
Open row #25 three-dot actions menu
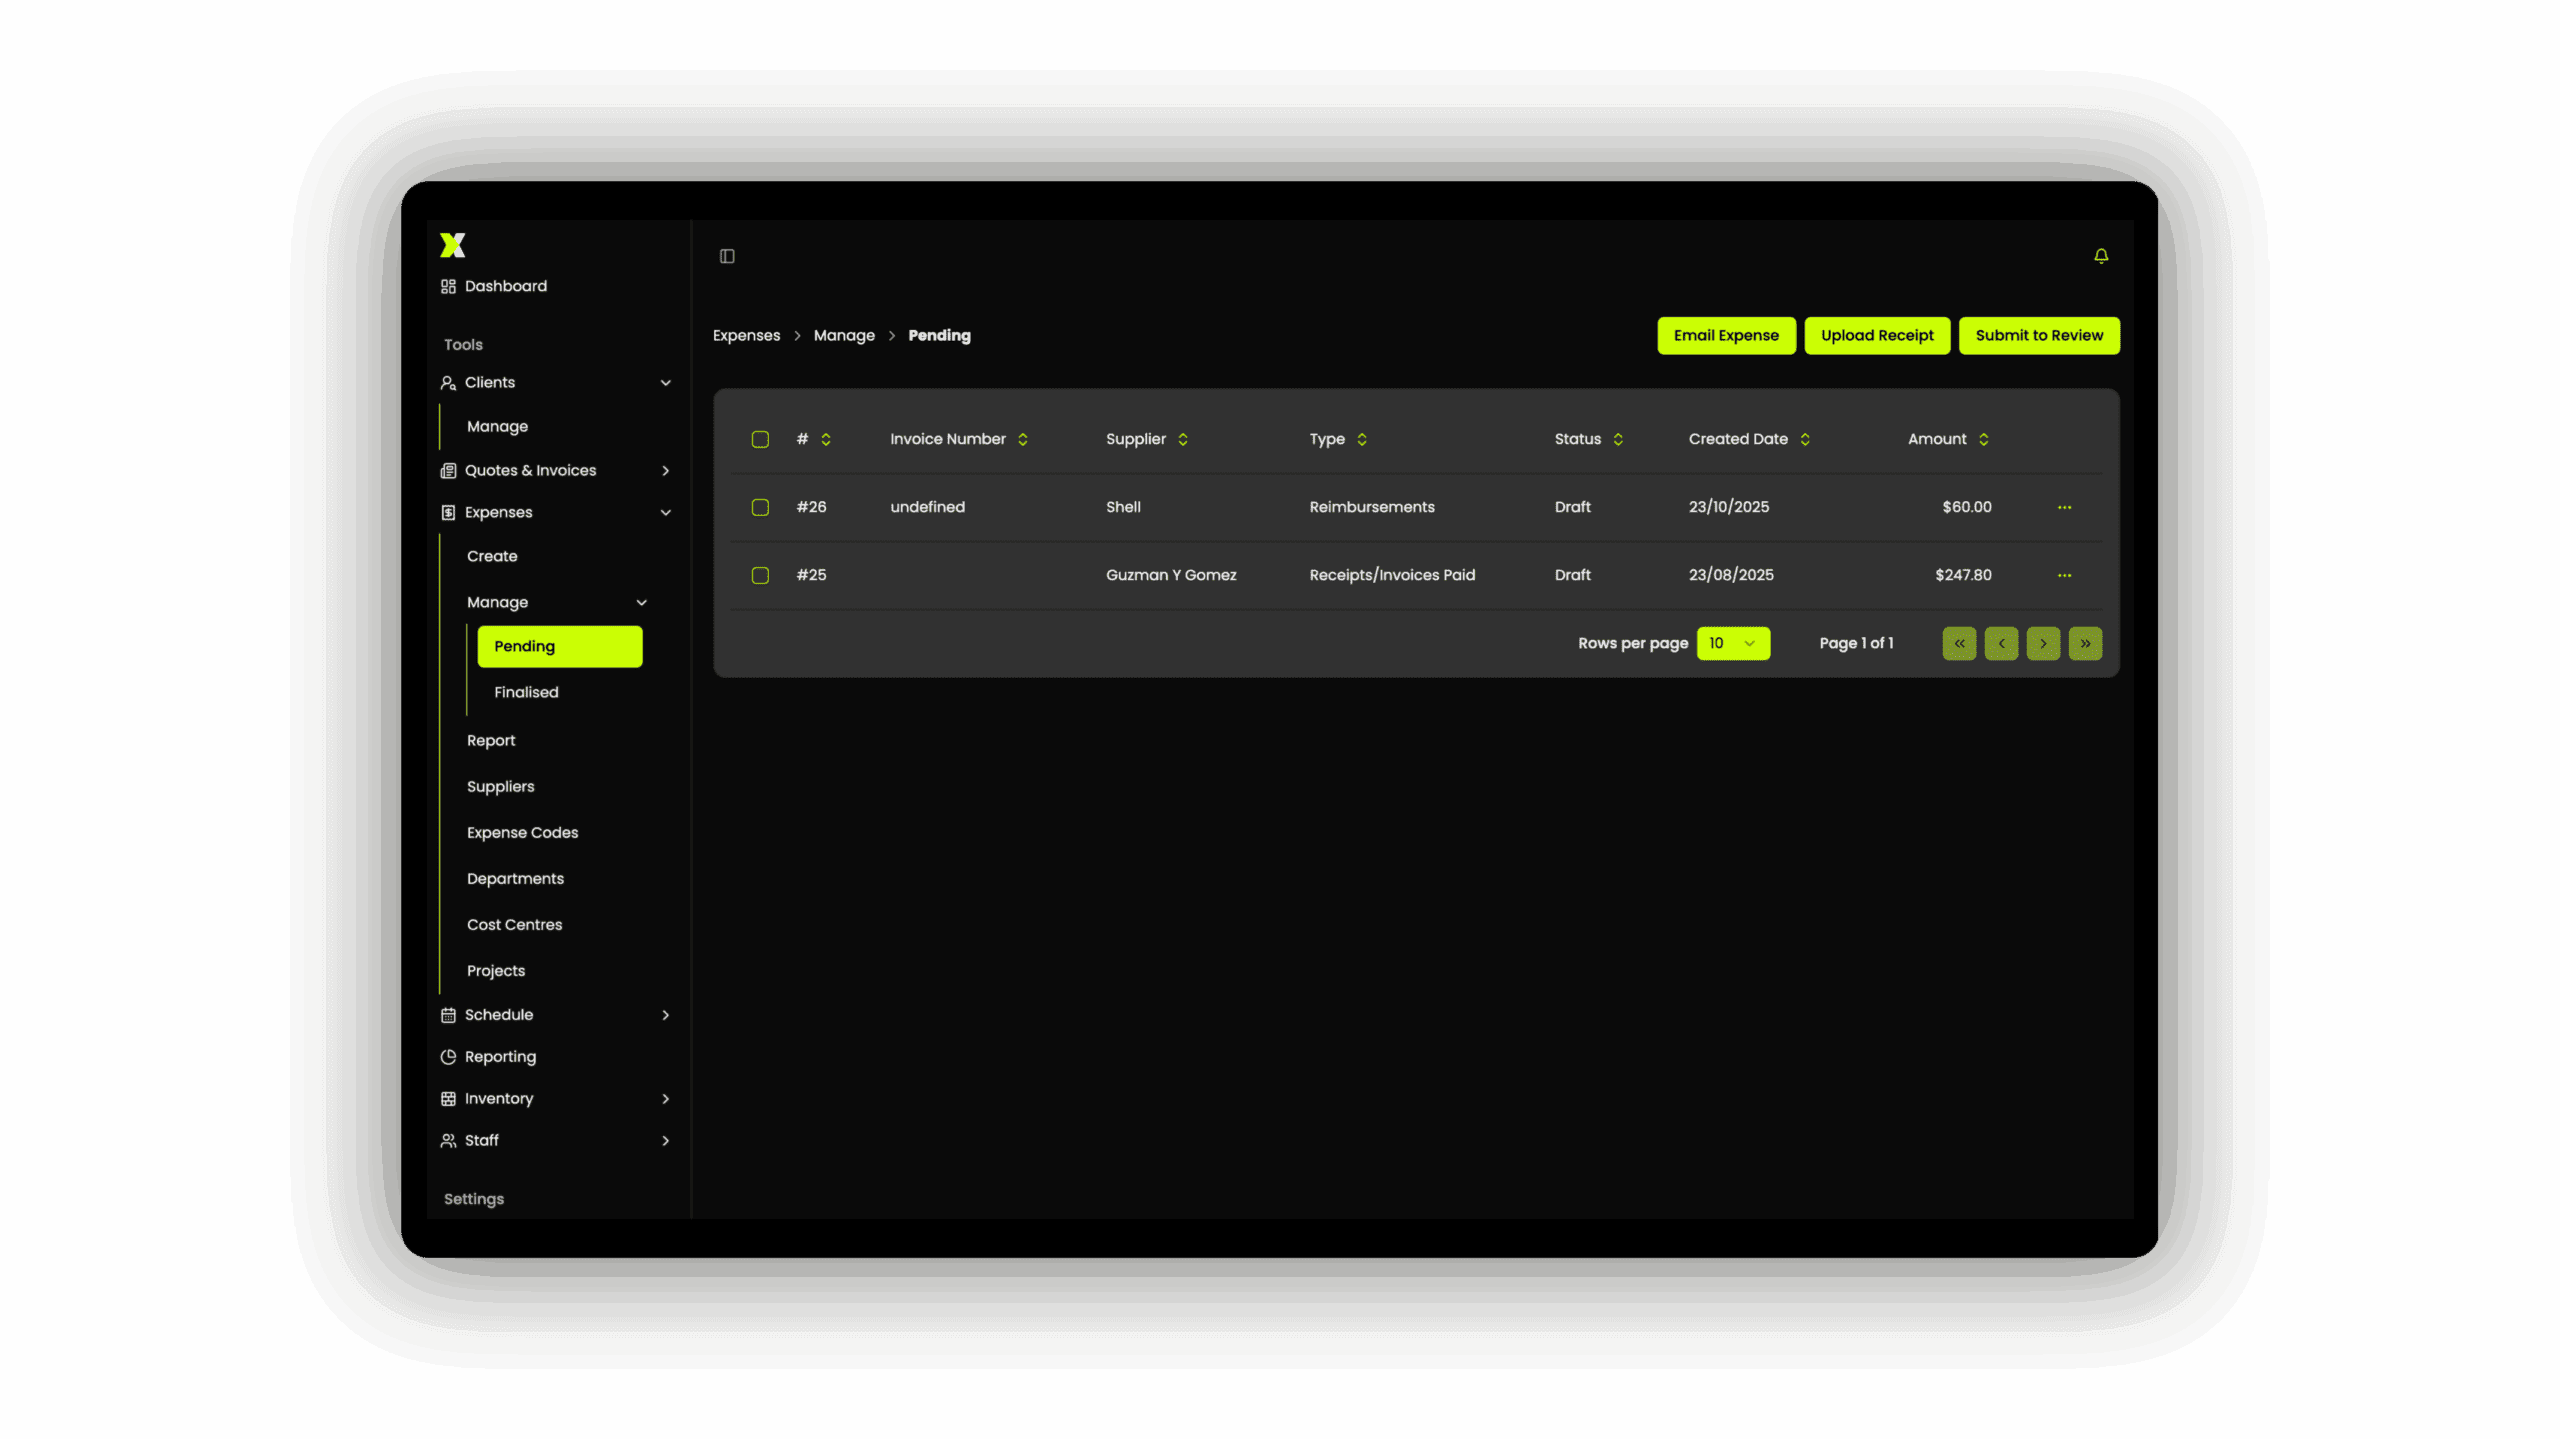click(x=2064, y=575)
